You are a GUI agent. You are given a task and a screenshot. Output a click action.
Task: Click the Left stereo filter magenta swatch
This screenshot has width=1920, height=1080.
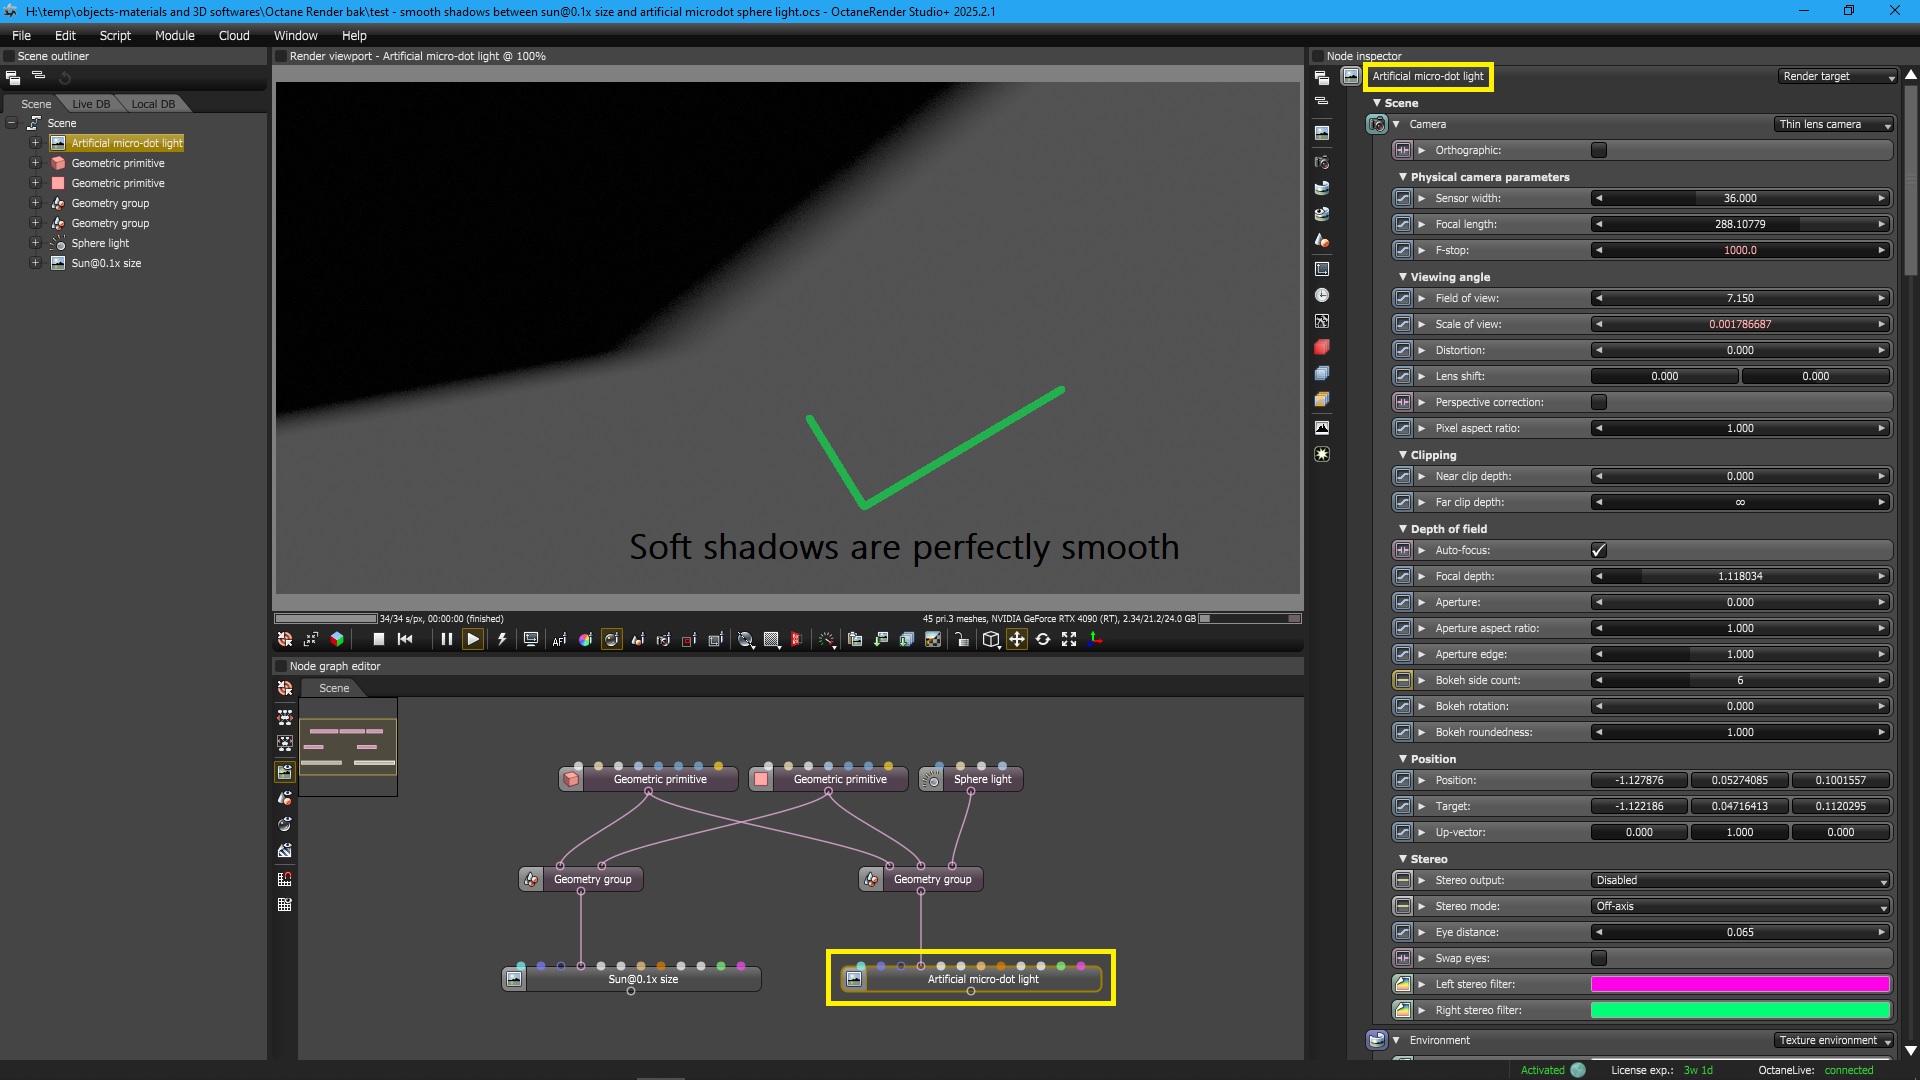1740,984
